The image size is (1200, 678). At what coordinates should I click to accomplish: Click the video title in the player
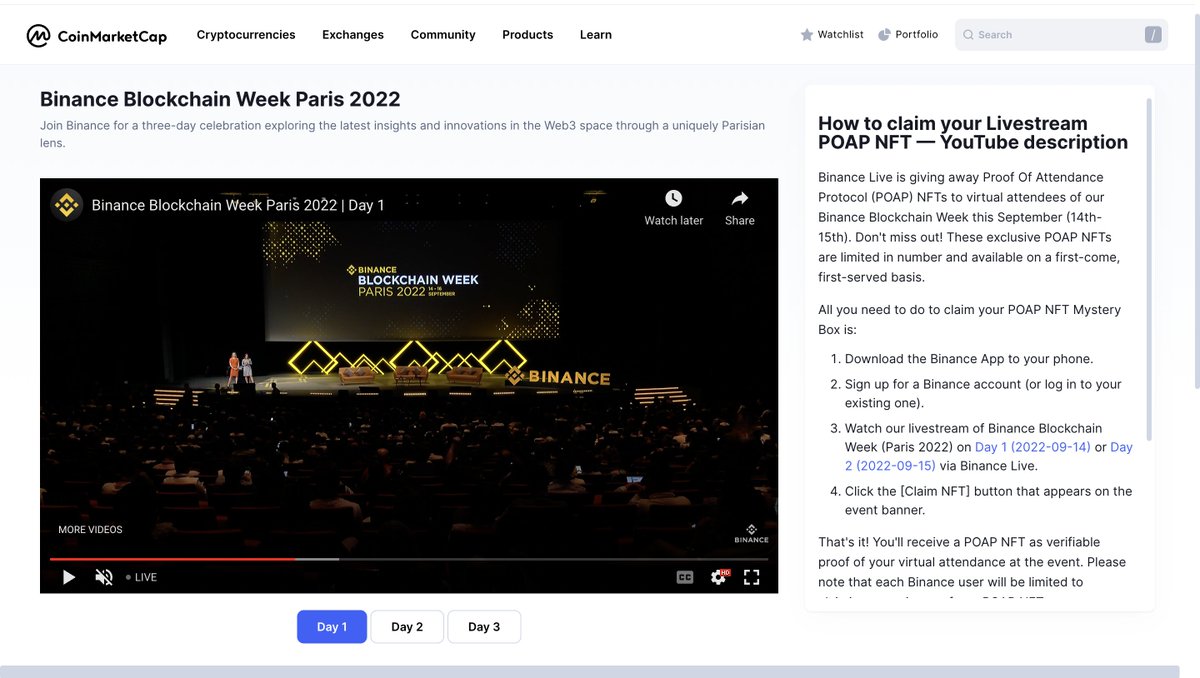238,205
